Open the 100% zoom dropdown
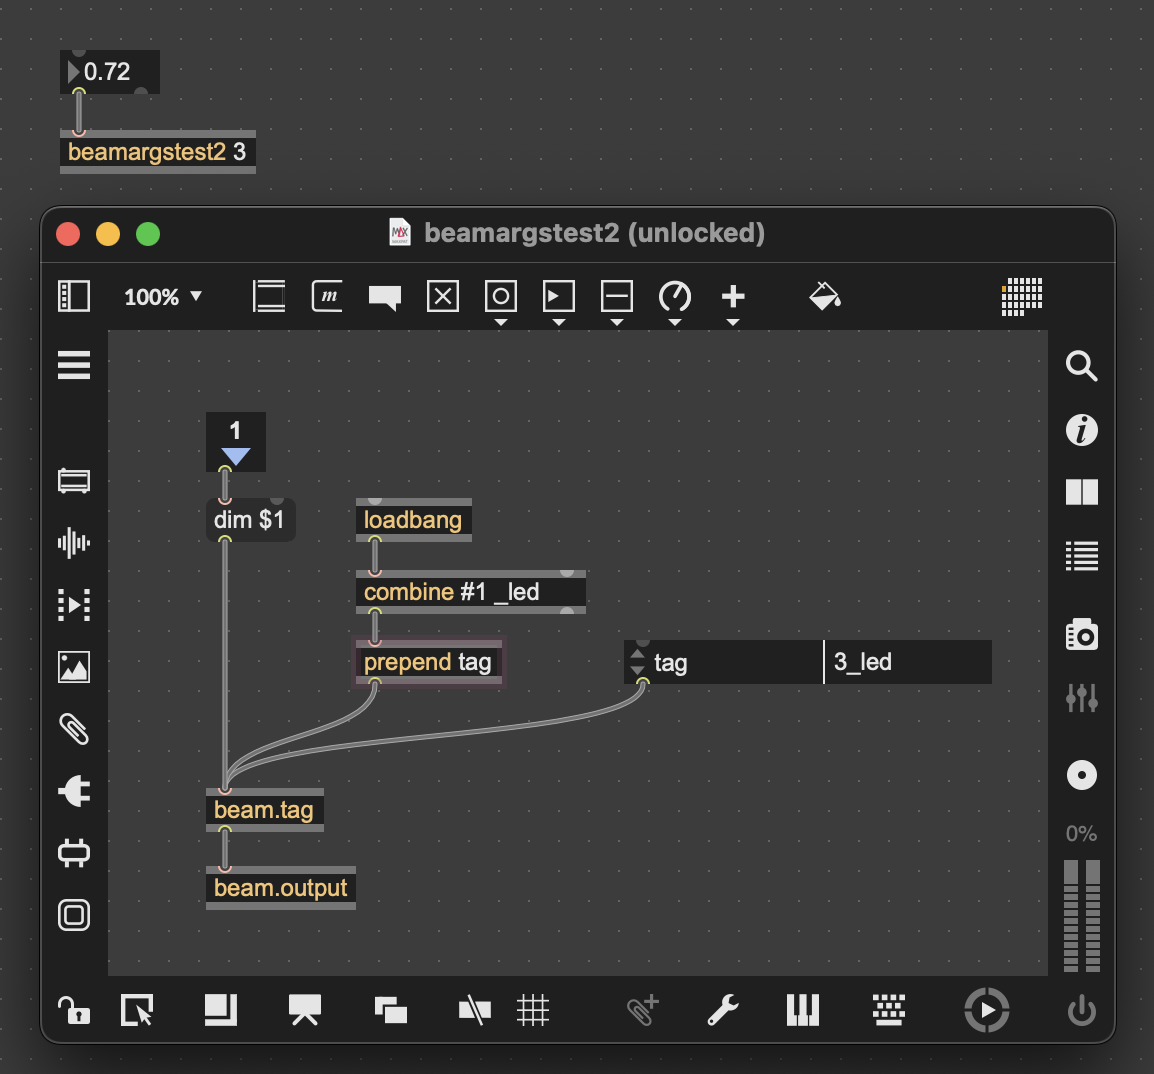Screen dimensions: 1154x1074 [163, 297]
